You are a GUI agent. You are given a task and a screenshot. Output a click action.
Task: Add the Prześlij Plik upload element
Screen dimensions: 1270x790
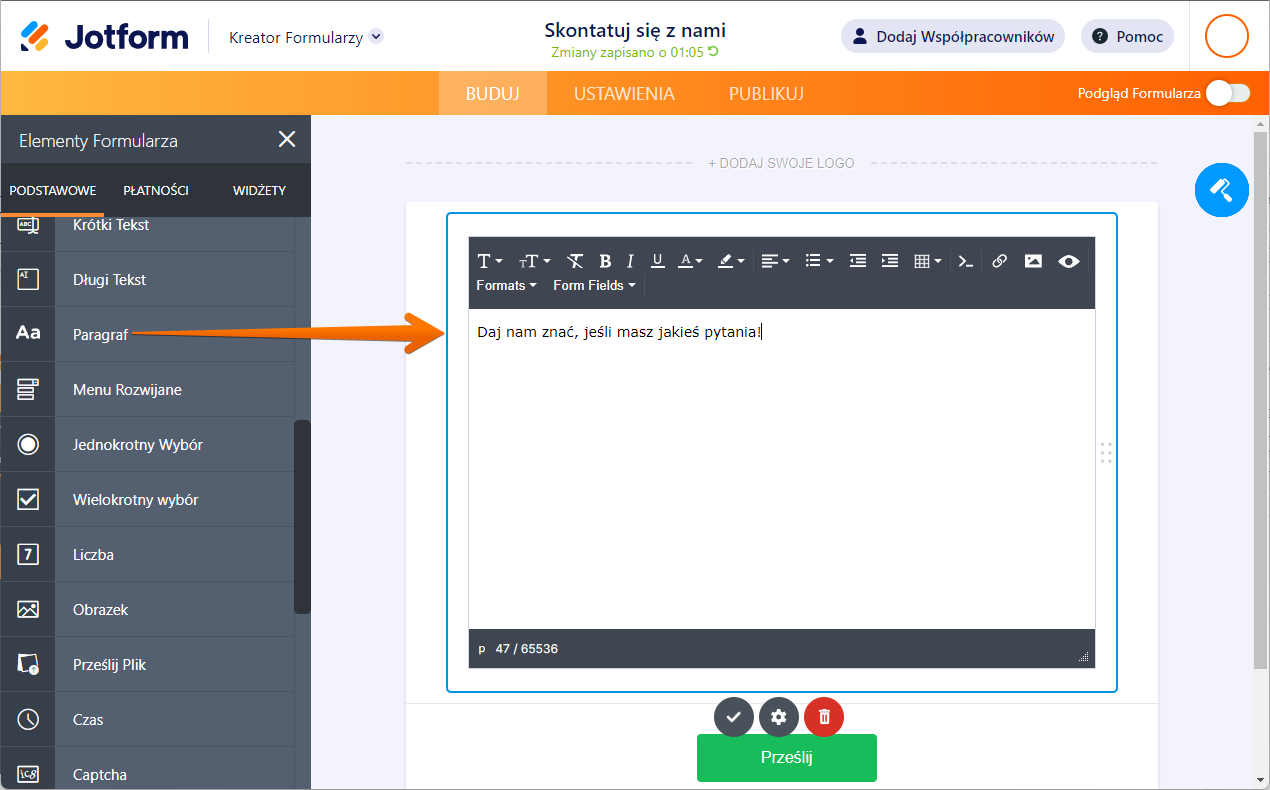[148, 665]
